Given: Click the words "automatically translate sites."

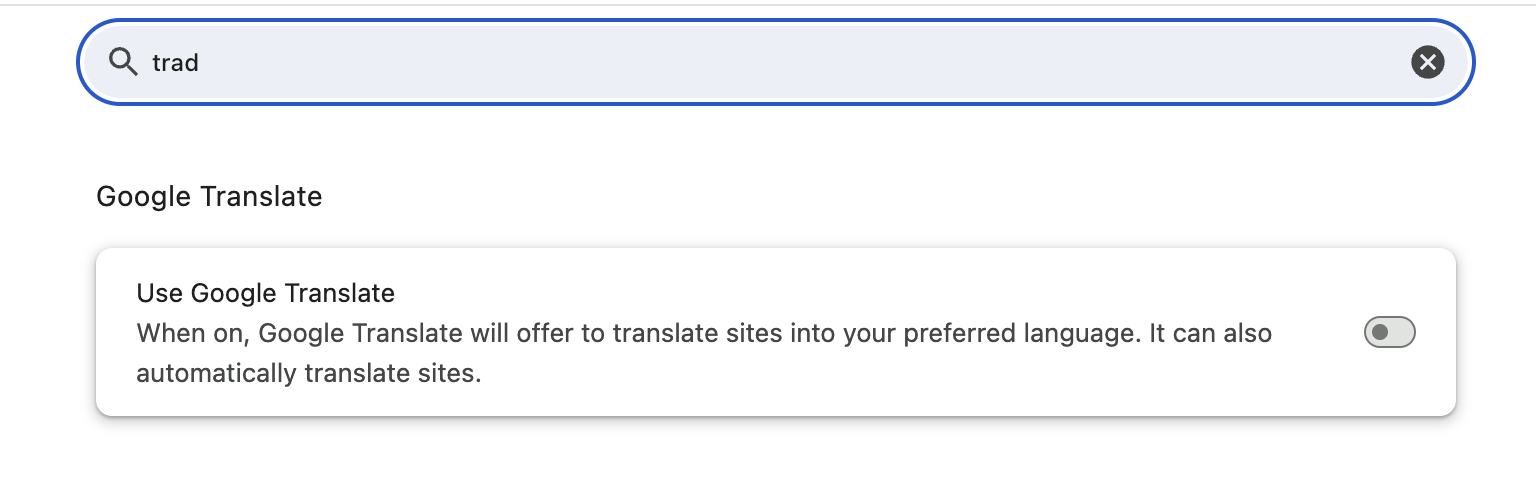Looking at the screenshot, I should tap(309, 375).
